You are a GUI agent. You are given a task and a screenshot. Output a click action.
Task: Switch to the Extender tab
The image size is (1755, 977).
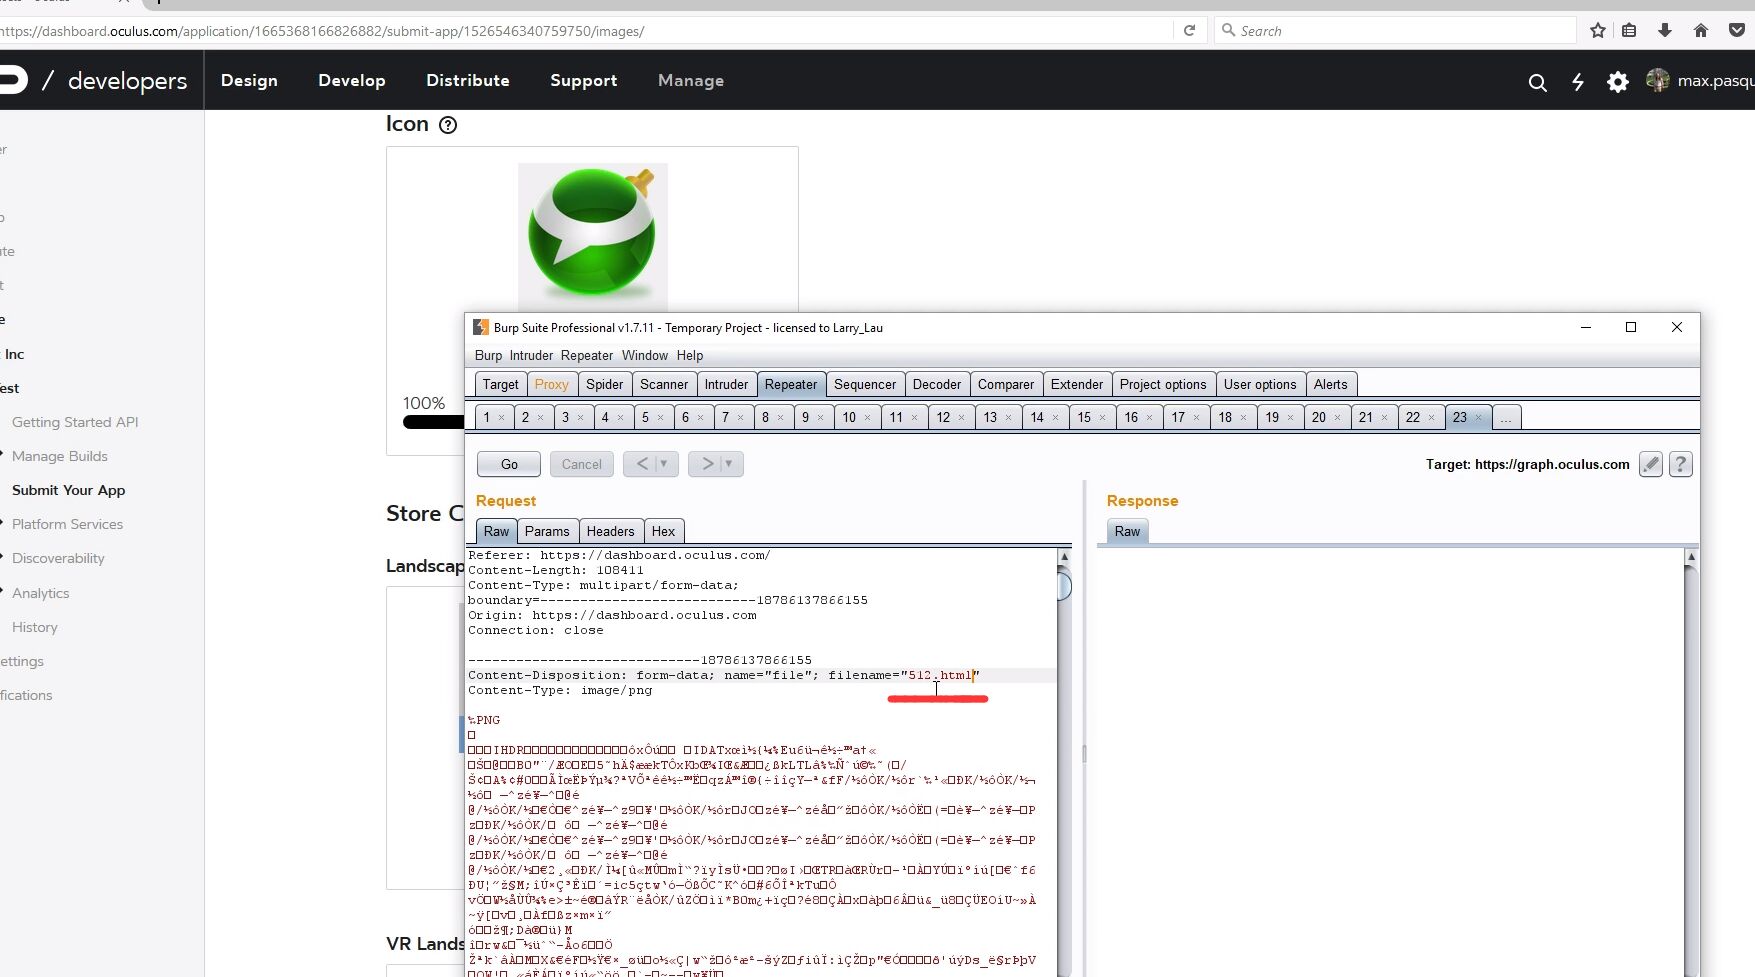click(x=1077, y=384)
